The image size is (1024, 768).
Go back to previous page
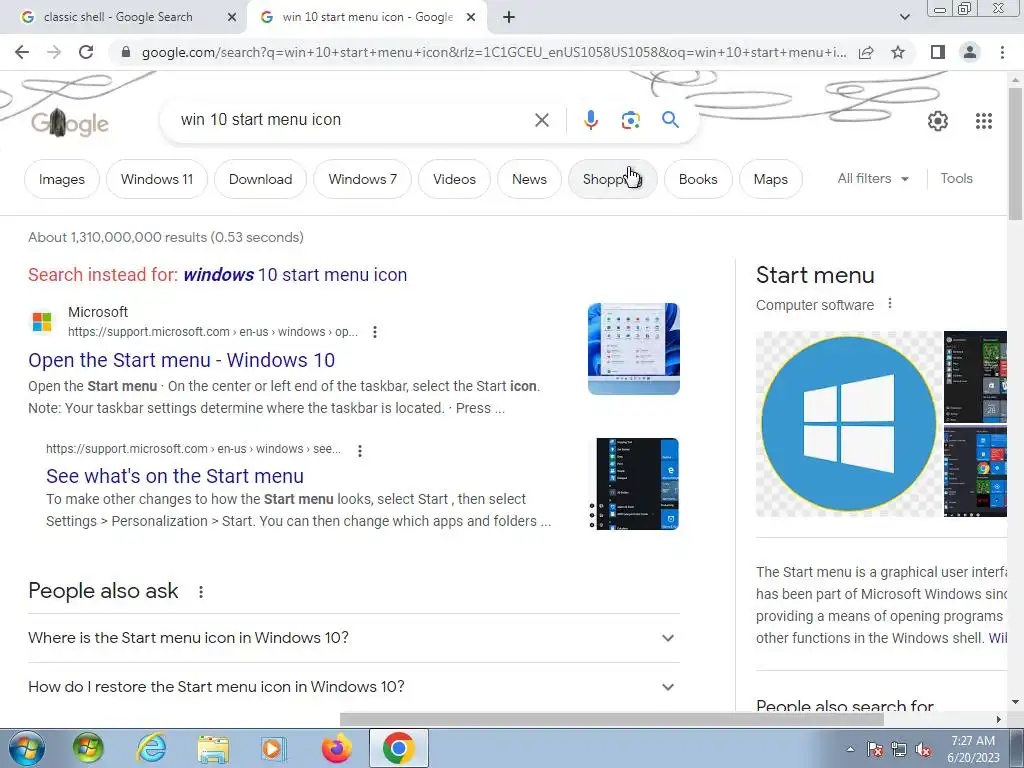[22, 52]
